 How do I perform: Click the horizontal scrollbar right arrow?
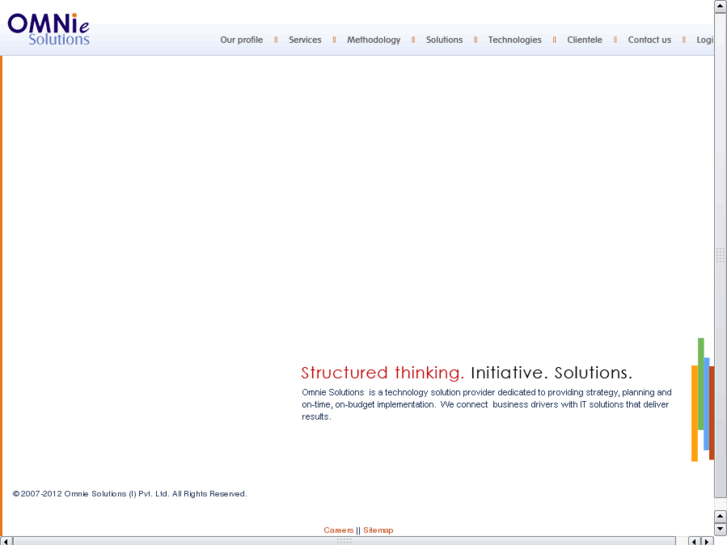708,541
